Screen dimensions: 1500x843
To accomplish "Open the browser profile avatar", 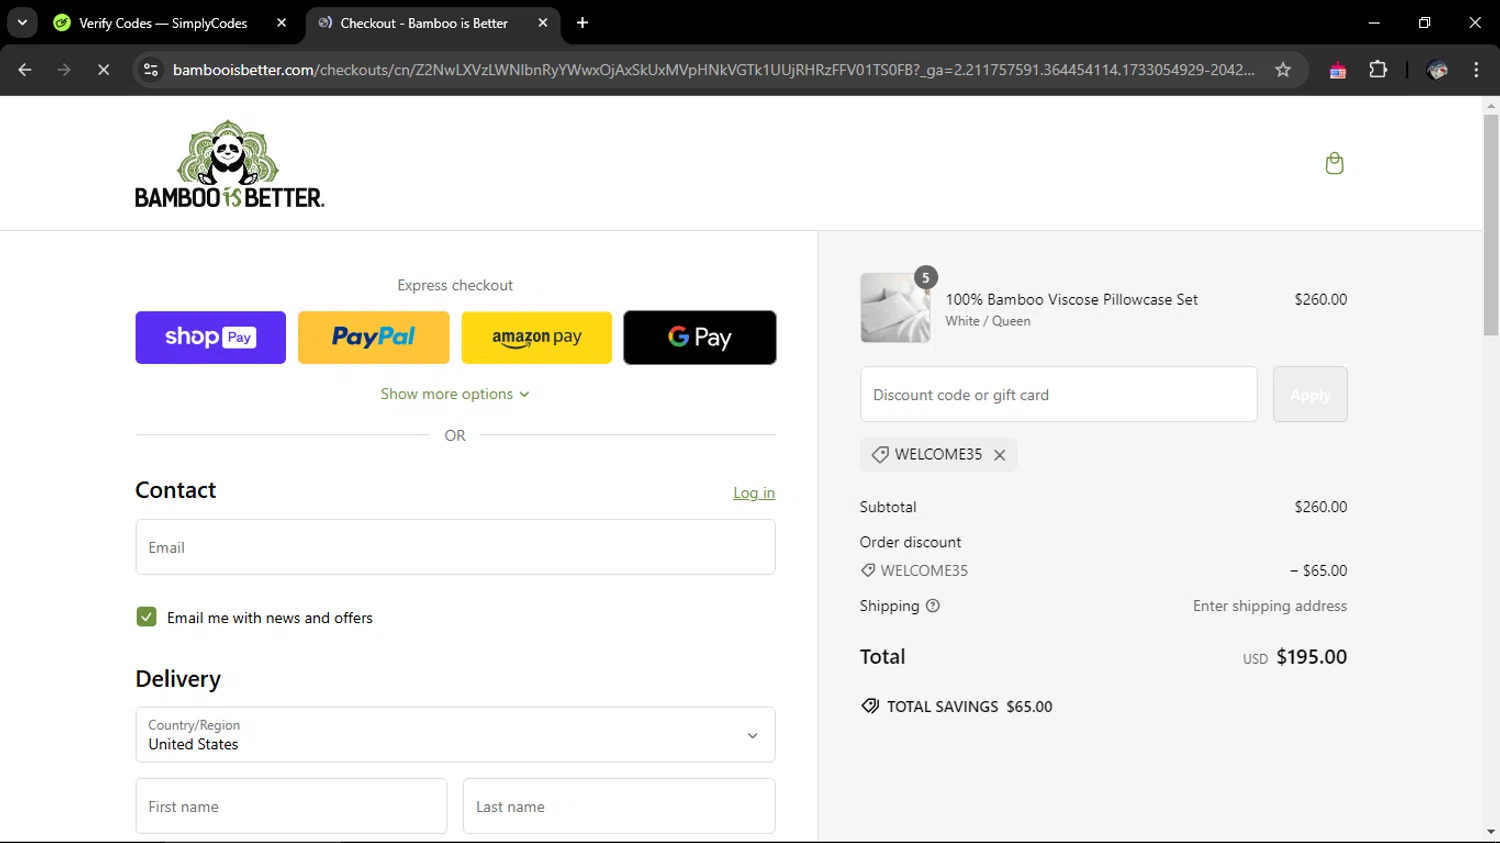I will pos(1437,70).
